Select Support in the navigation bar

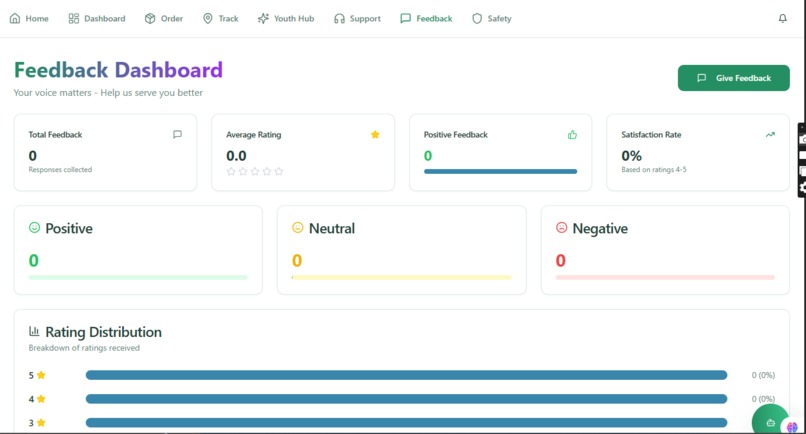pyautogui.click(x=357, y=19)
